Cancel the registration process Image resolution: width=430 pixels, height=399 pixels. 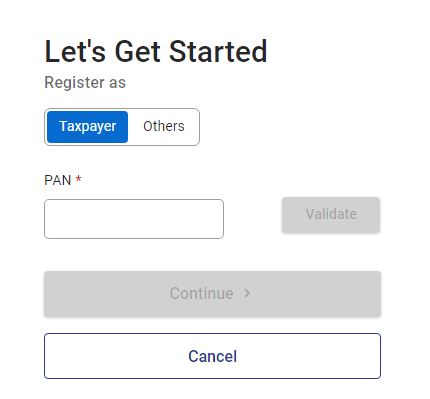pyautogui.click(x=212, y=356)
